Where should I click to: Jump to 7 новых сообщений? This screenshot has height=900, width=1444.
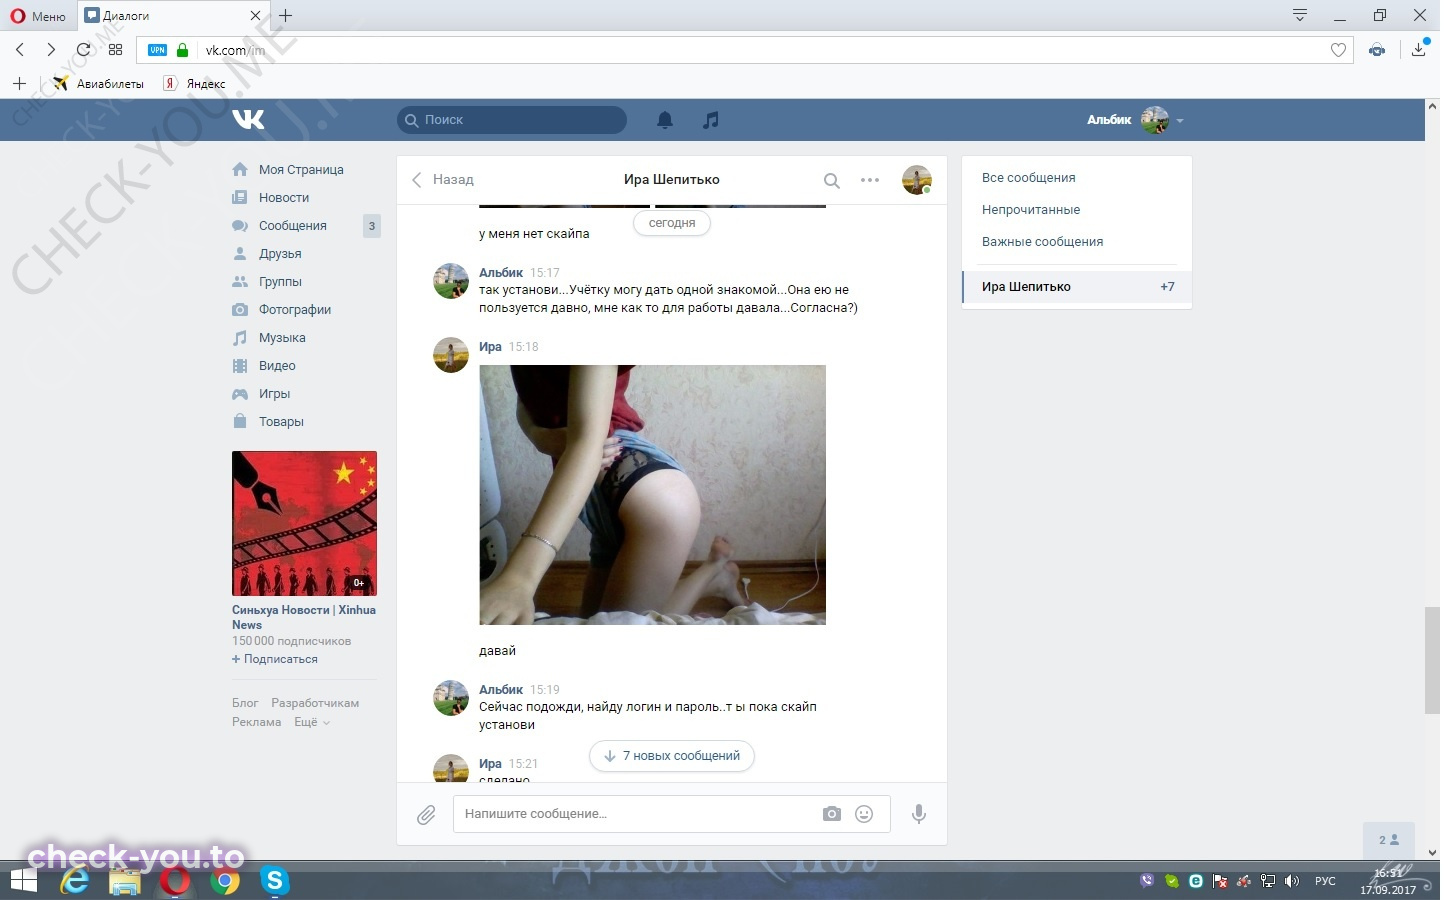[x=672, y=756]
